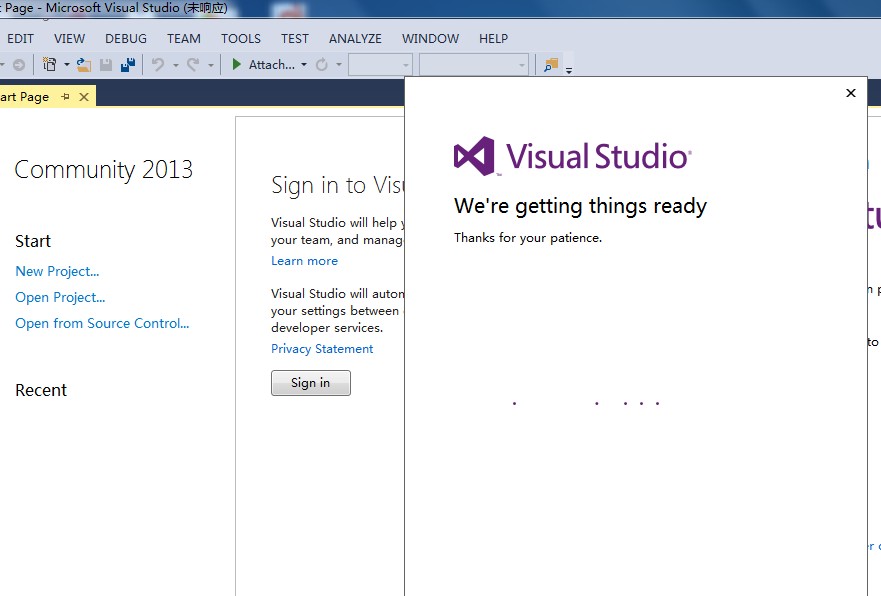Click the Navigate Forward arrow icon
Viewport: 881px width, 596px height.
coord(19,65)
